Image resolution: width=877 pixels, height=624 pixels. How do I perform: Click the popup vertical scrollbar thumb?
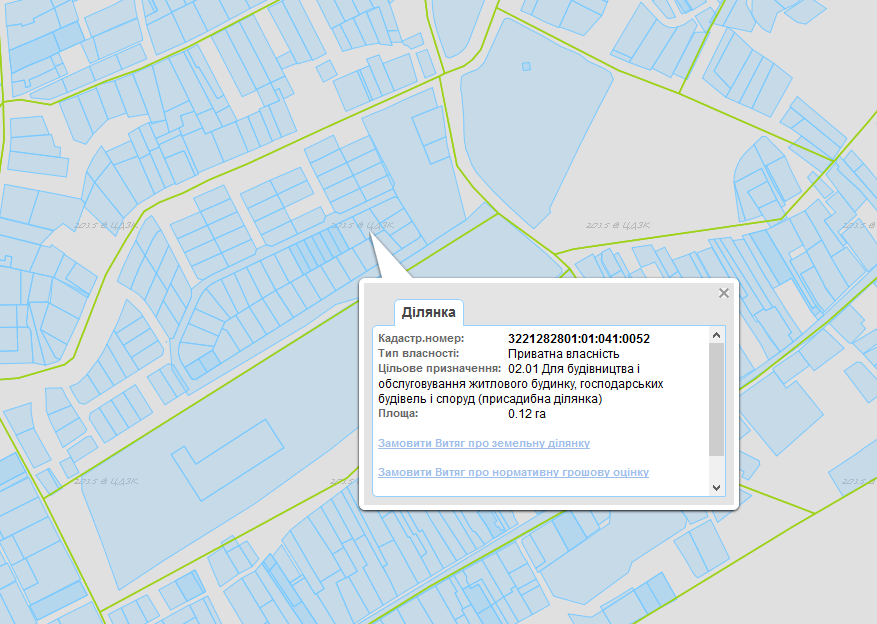[716, 398]
